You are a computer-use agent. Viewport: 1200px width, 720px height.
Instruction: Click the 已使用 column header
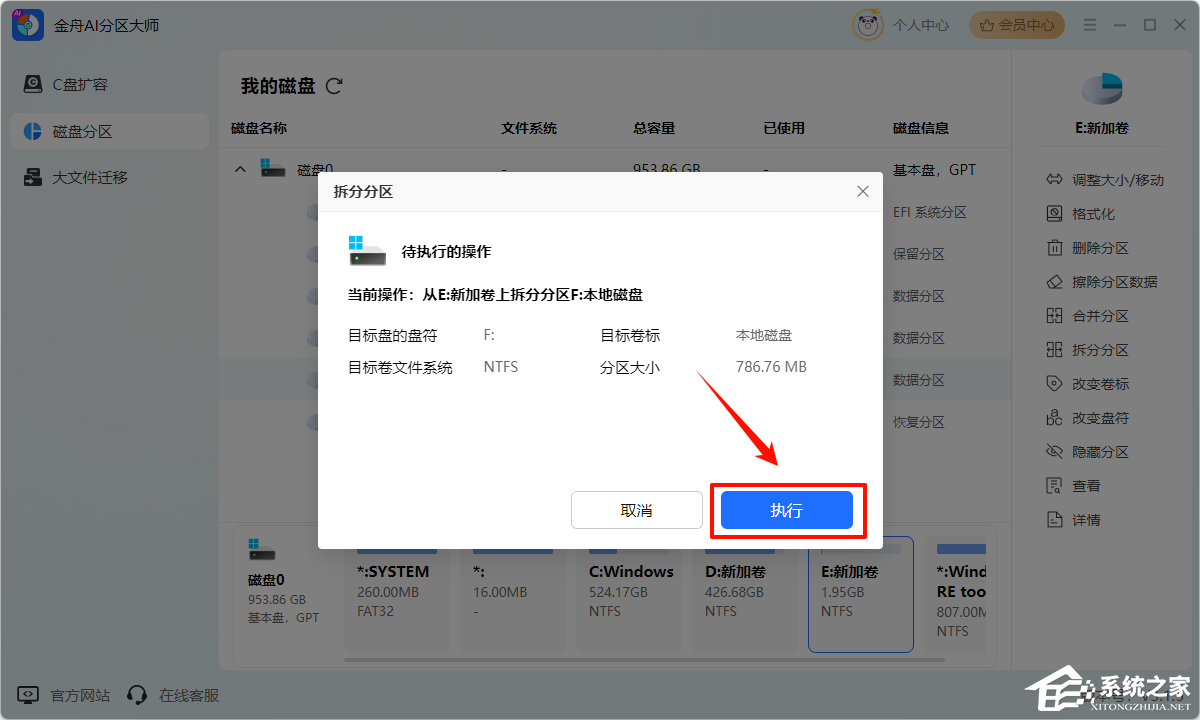784,128
